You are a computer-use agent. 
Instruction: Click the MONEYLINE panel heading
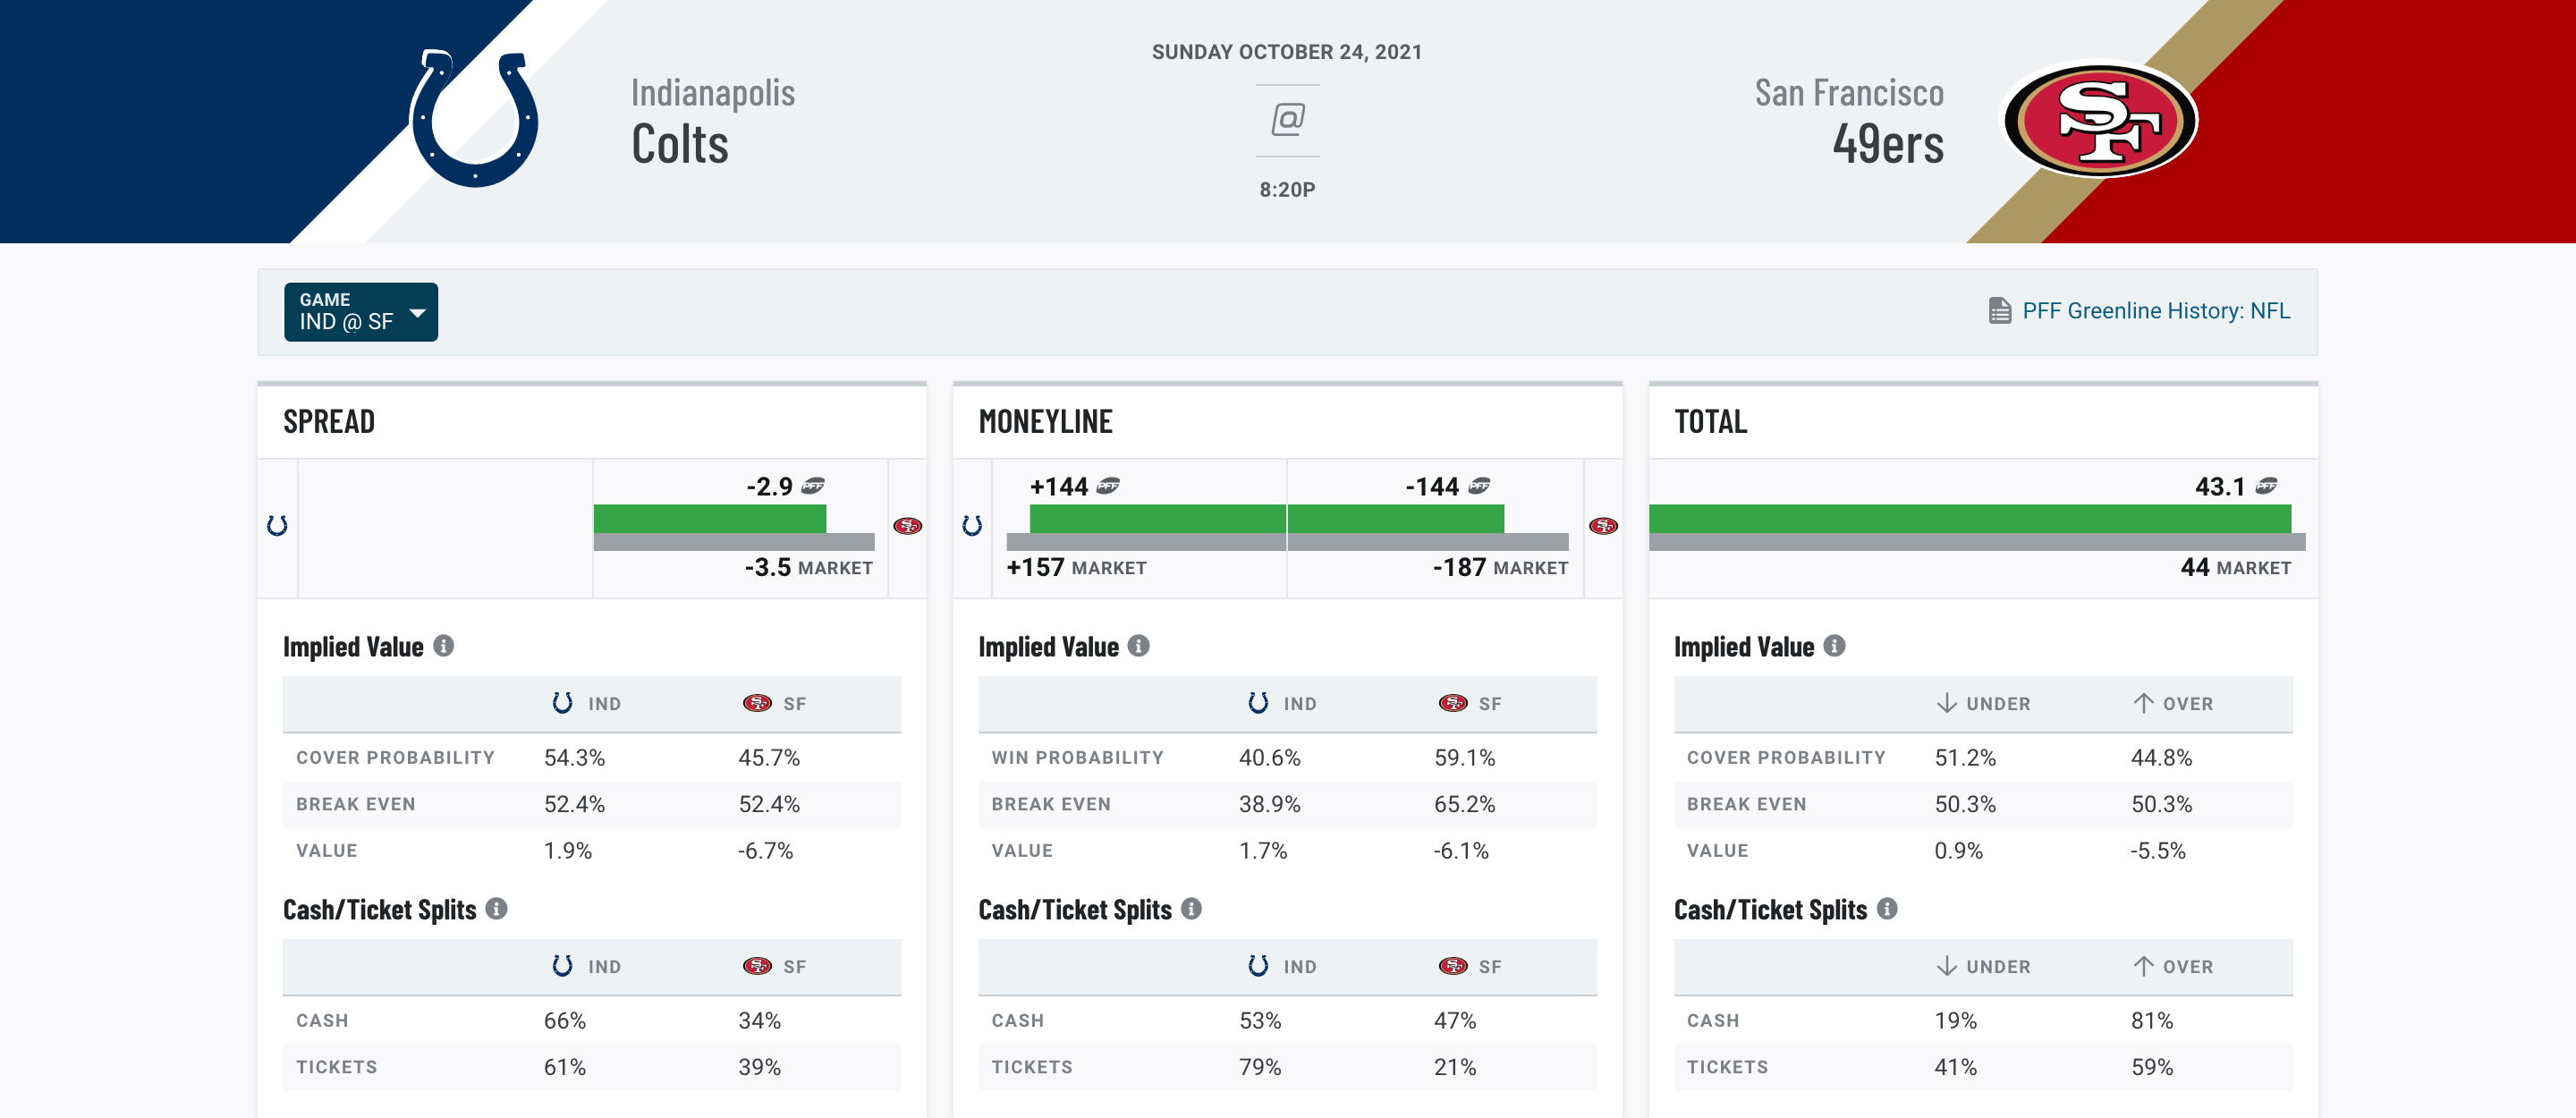1045,422
